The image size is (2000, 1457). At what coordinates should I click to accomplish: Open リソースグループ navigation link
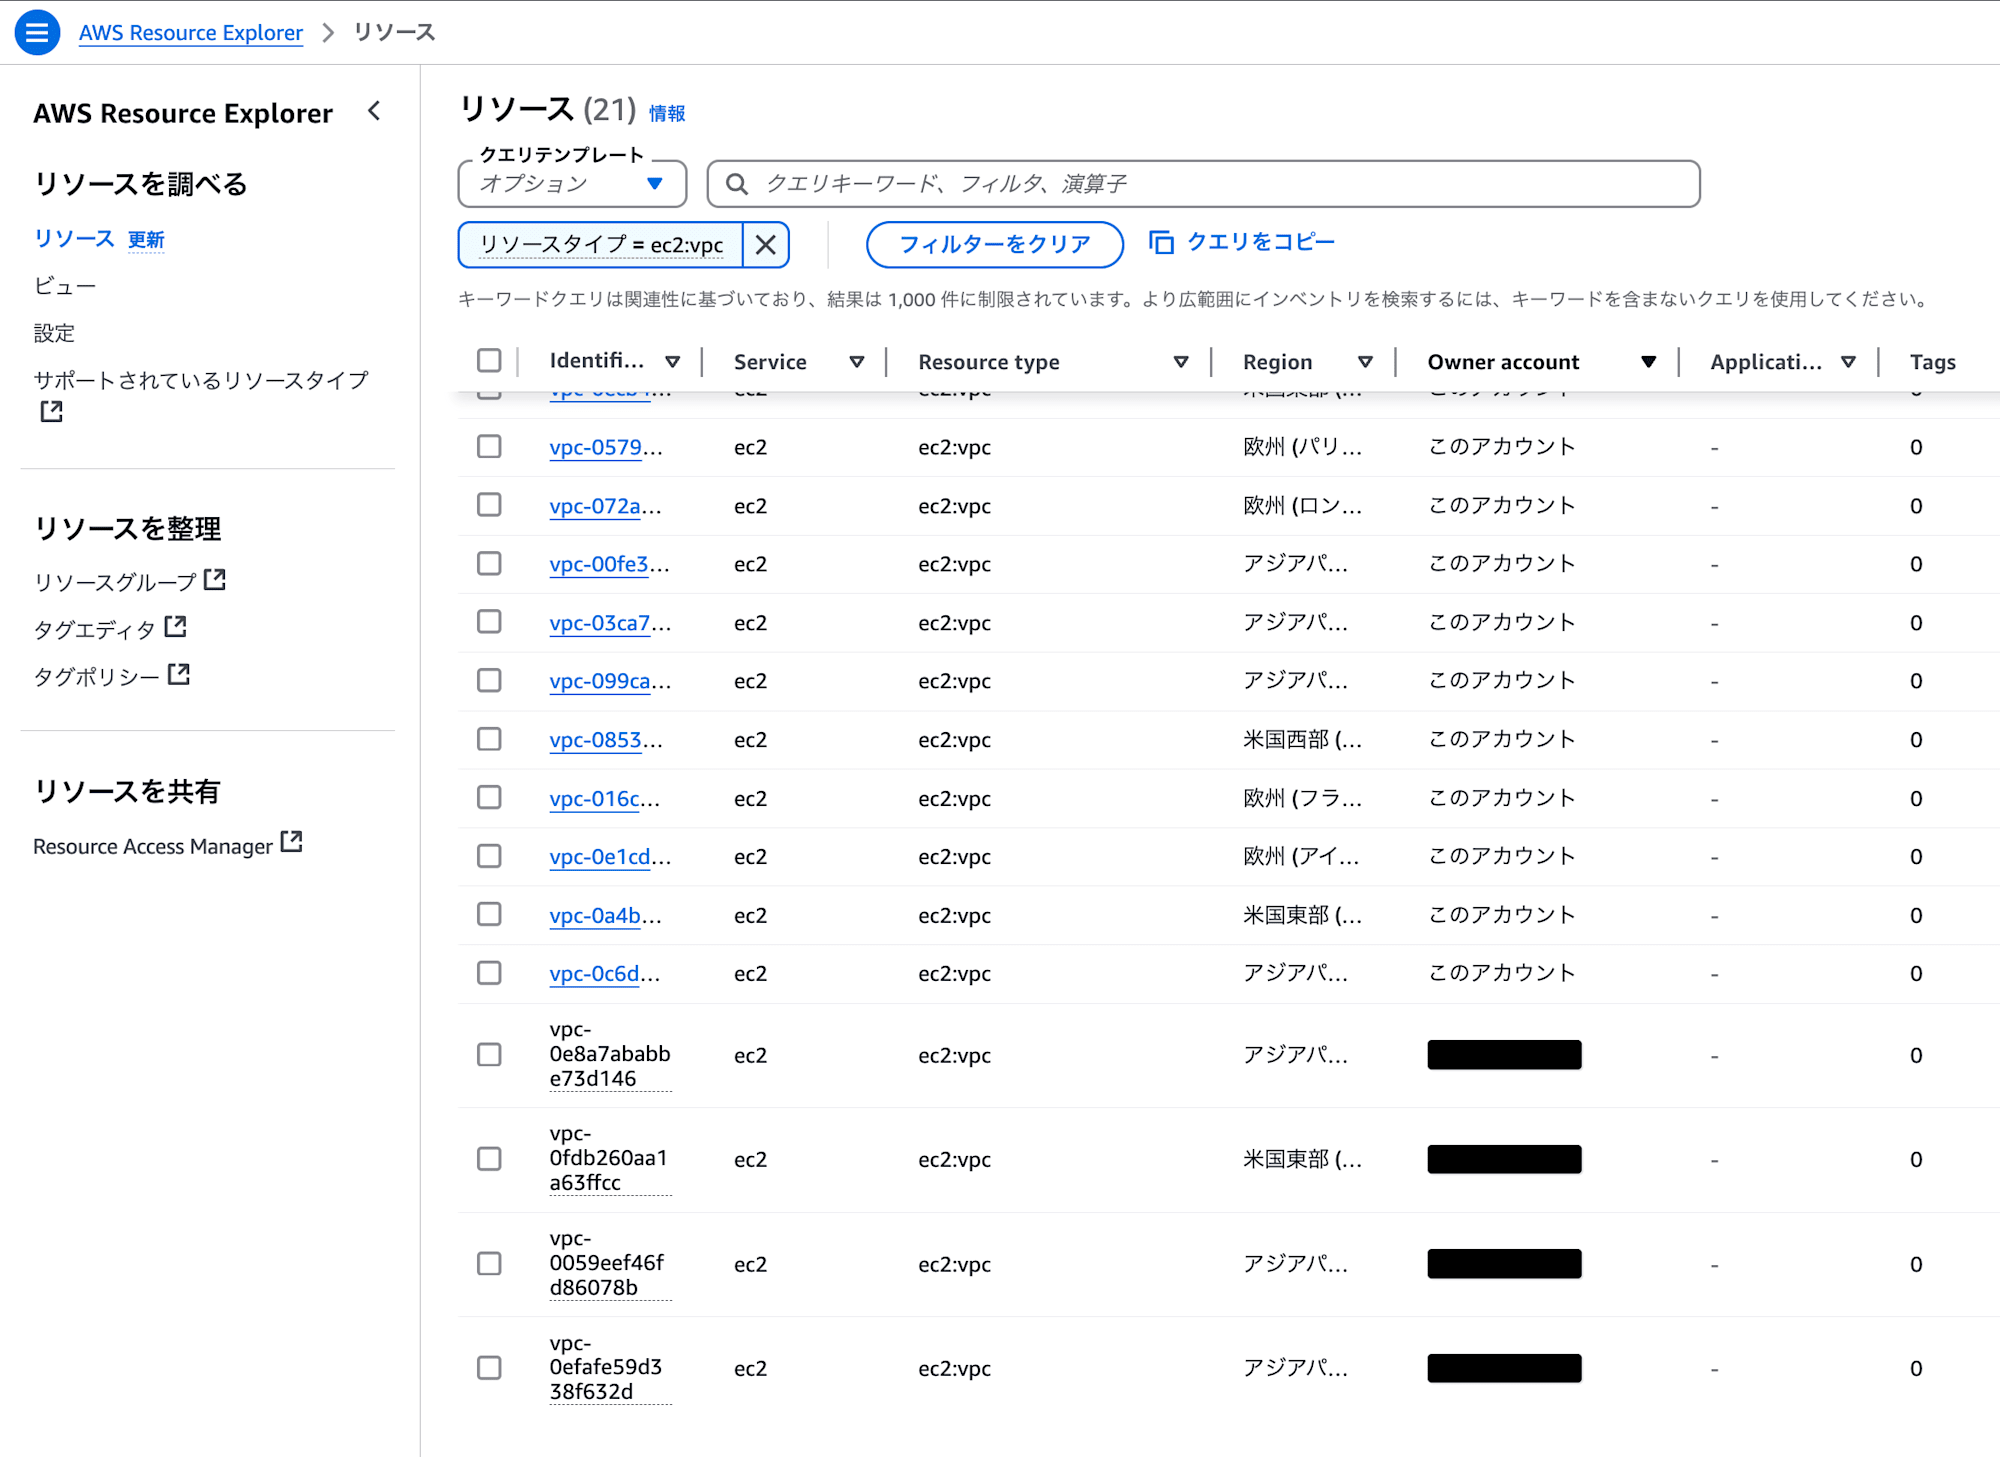(x=115, y=582)
